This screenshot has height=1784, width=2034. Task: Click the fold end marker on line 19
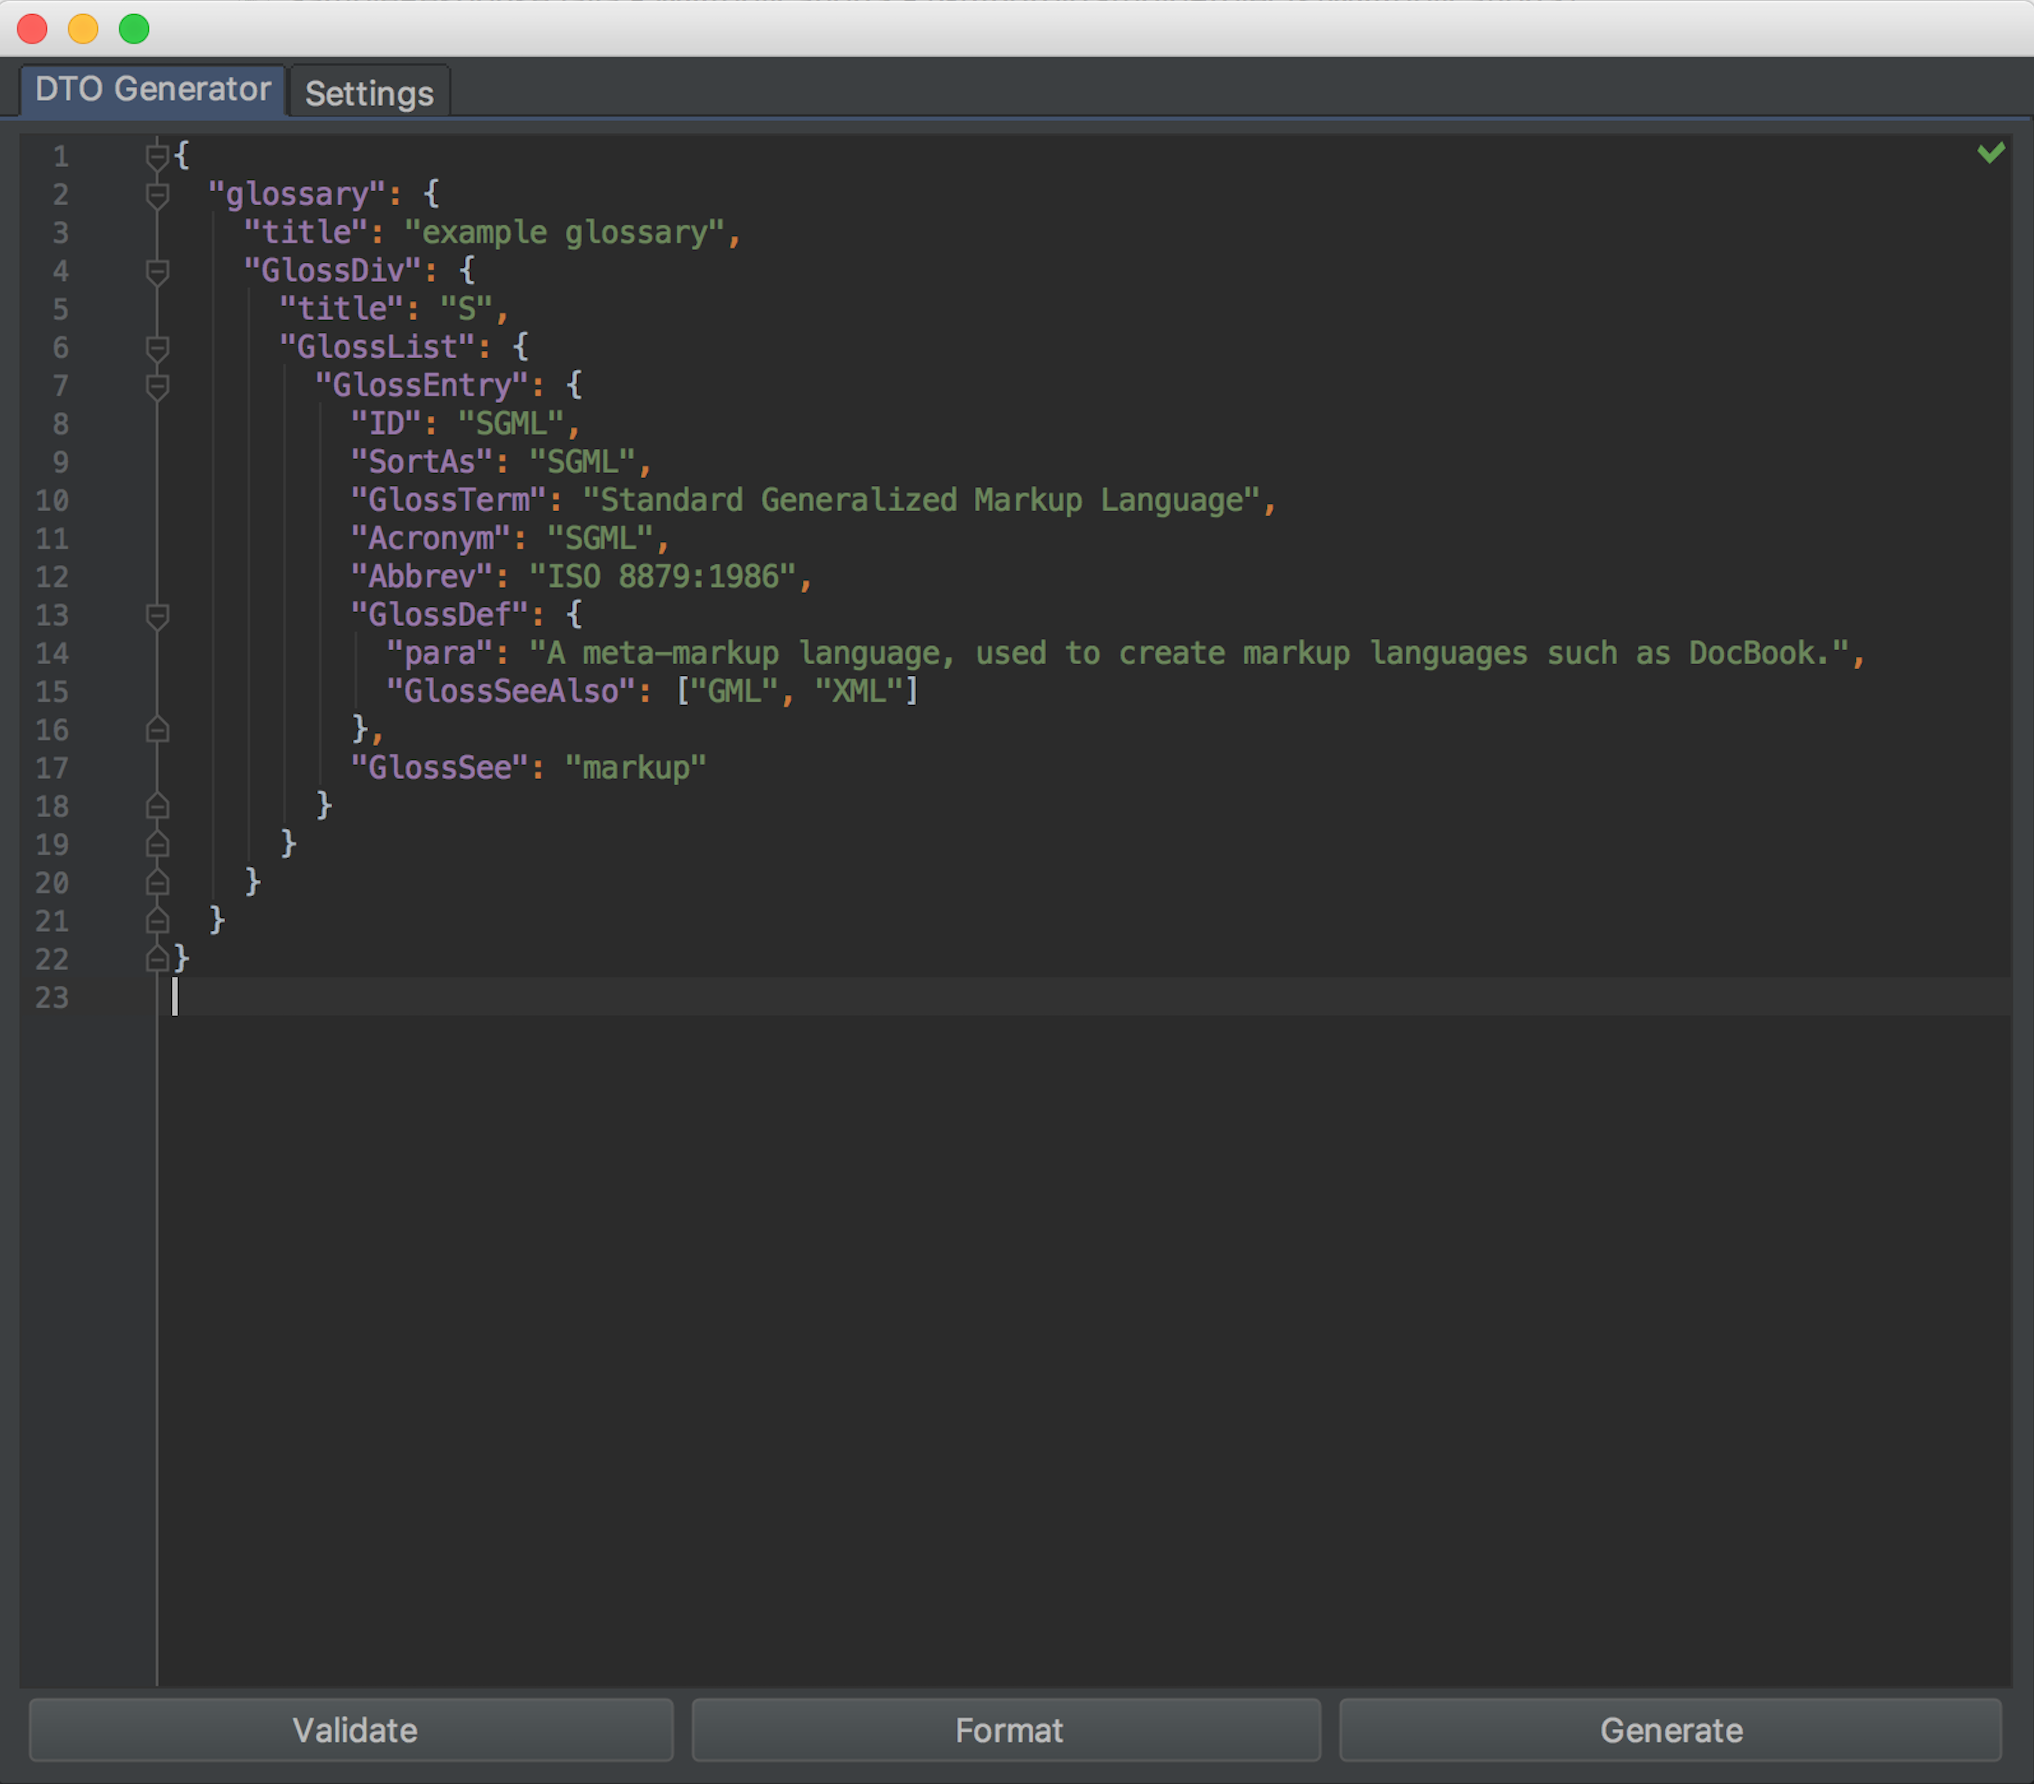(157, 844)
